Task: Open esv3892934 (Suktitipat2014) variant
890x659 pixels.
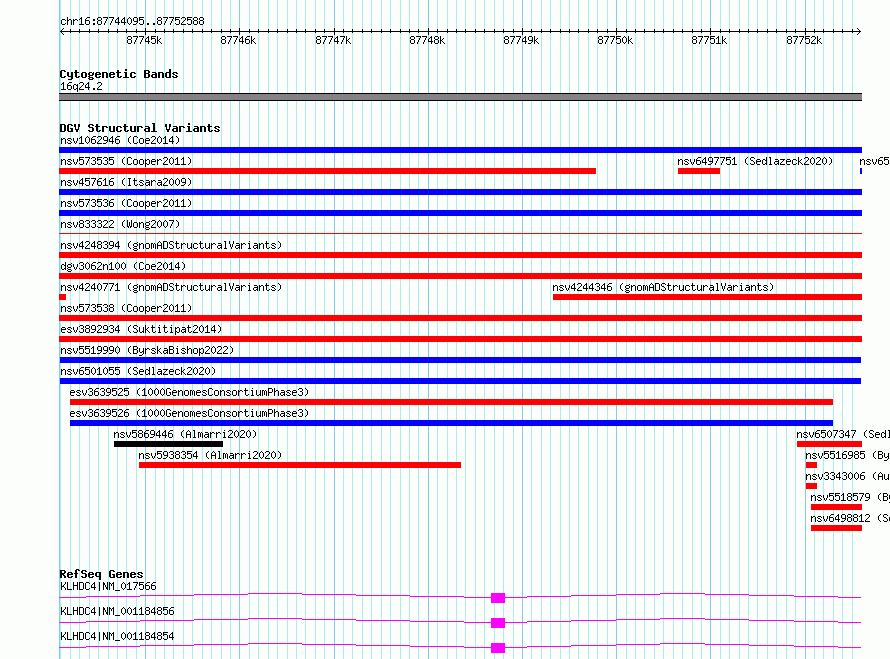Action: [x=141, y=329]
